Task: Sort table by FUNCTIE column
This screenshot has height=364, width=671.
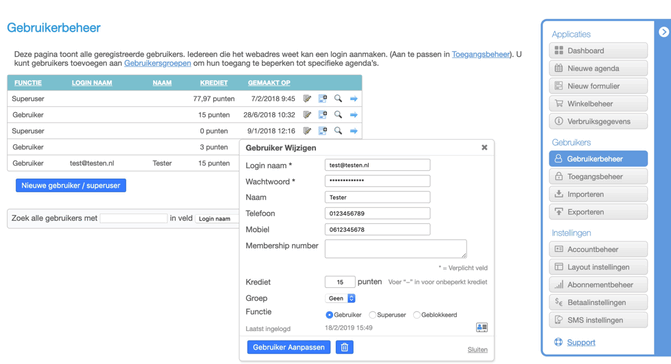Action: 28,83
